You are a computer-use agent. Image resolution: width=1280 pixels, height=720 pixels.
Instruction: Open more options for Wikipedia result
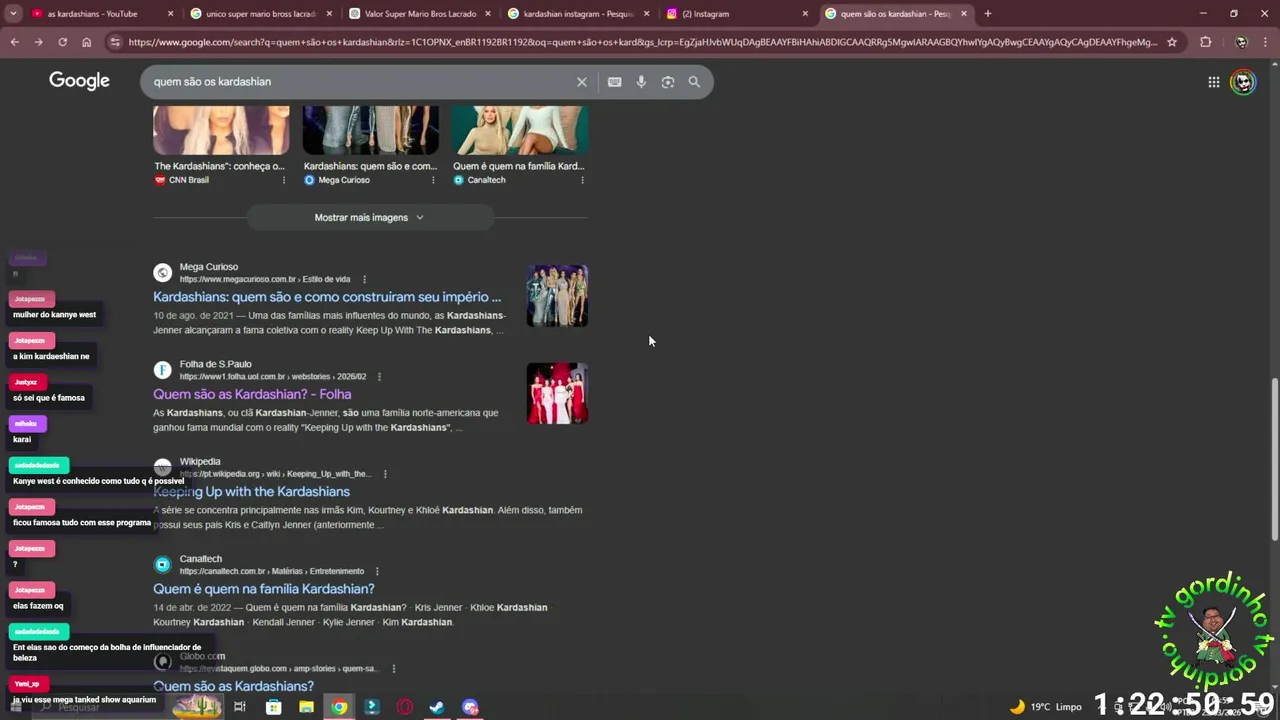click(385, 474)
